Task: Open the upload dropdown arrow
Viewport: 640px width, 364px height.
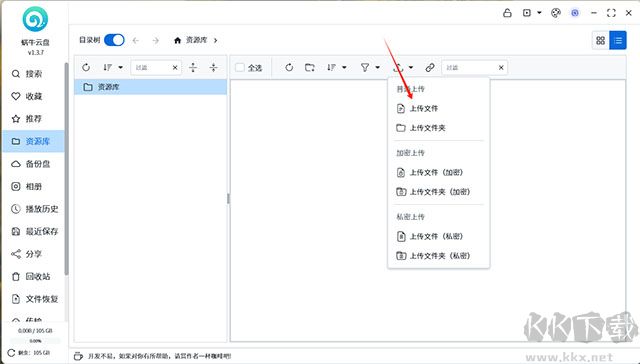Action: 411,67
